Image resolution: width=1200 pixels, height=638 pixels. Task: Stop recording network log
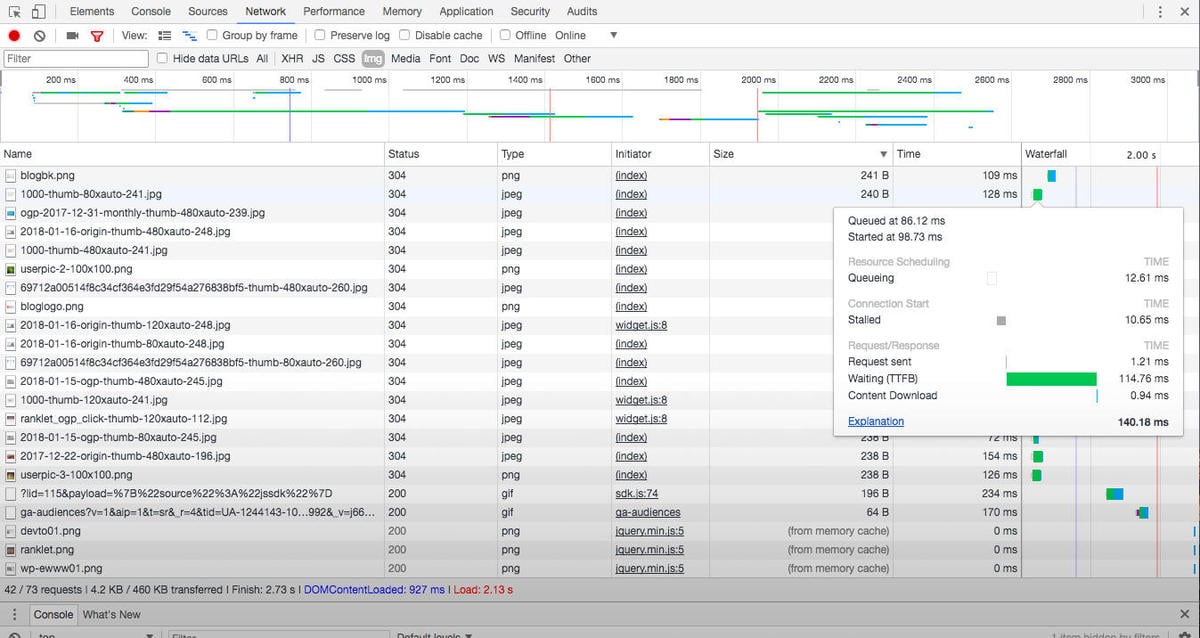(13, 35)
